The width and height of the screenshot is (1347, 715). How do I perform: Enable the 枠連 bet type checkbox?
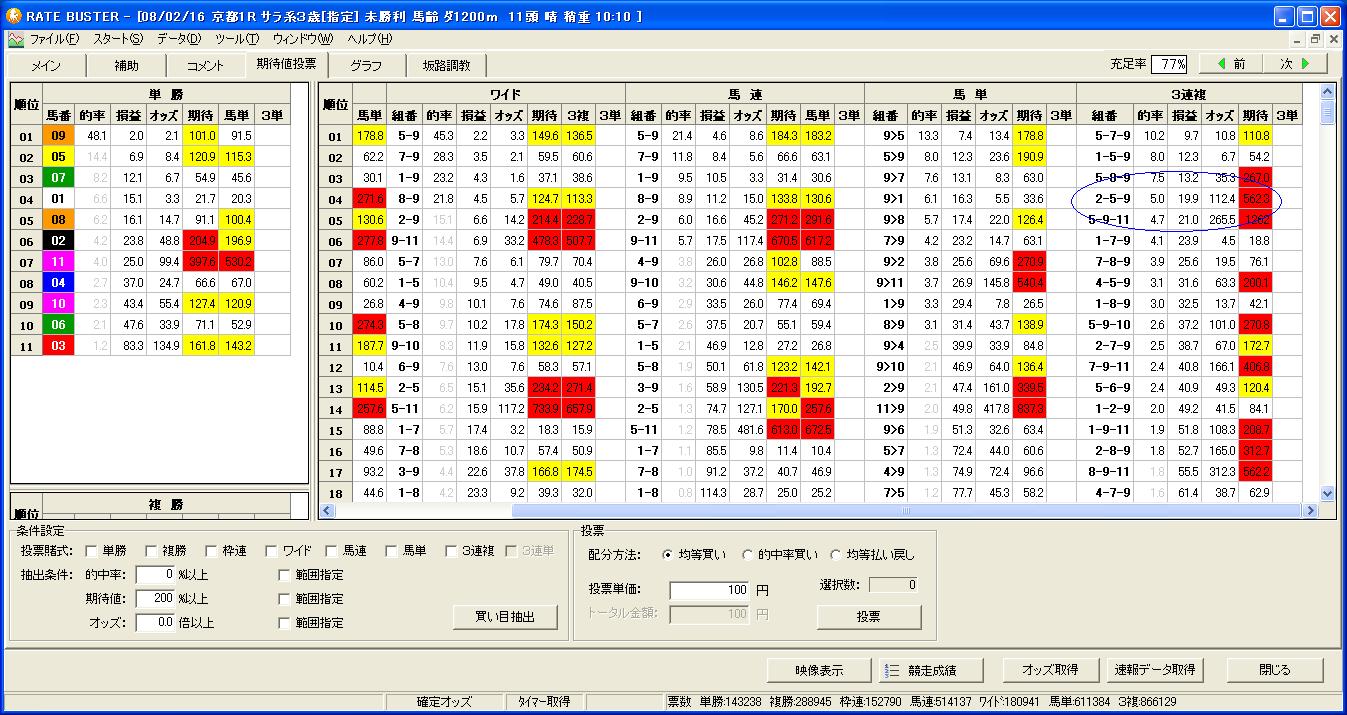pyautogui.click(x=212, y=551)
